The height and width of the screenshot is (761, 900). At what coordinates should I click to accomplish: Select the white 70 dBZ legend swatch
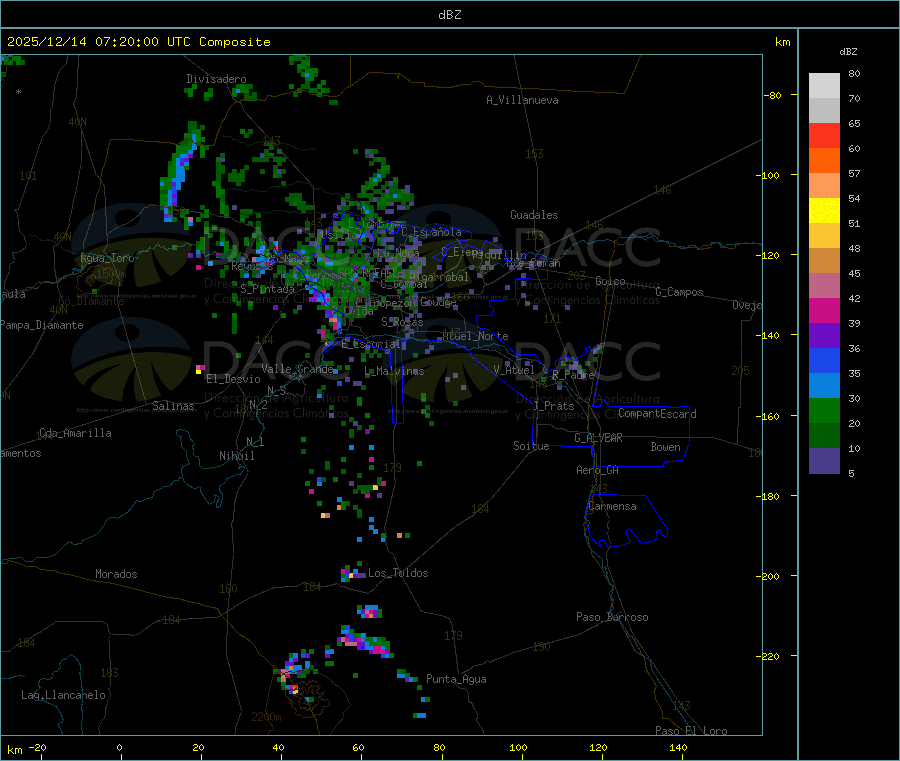click(824, 86)
